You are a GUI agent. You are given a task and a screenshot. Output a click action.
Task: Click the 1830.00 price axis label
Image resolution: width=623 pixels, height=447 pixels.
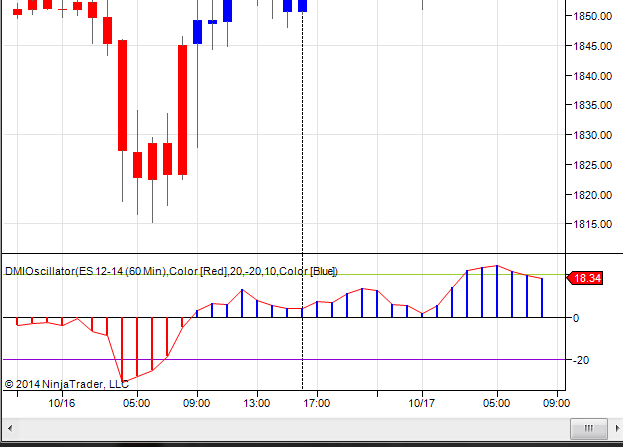click(x=592, y=135)
